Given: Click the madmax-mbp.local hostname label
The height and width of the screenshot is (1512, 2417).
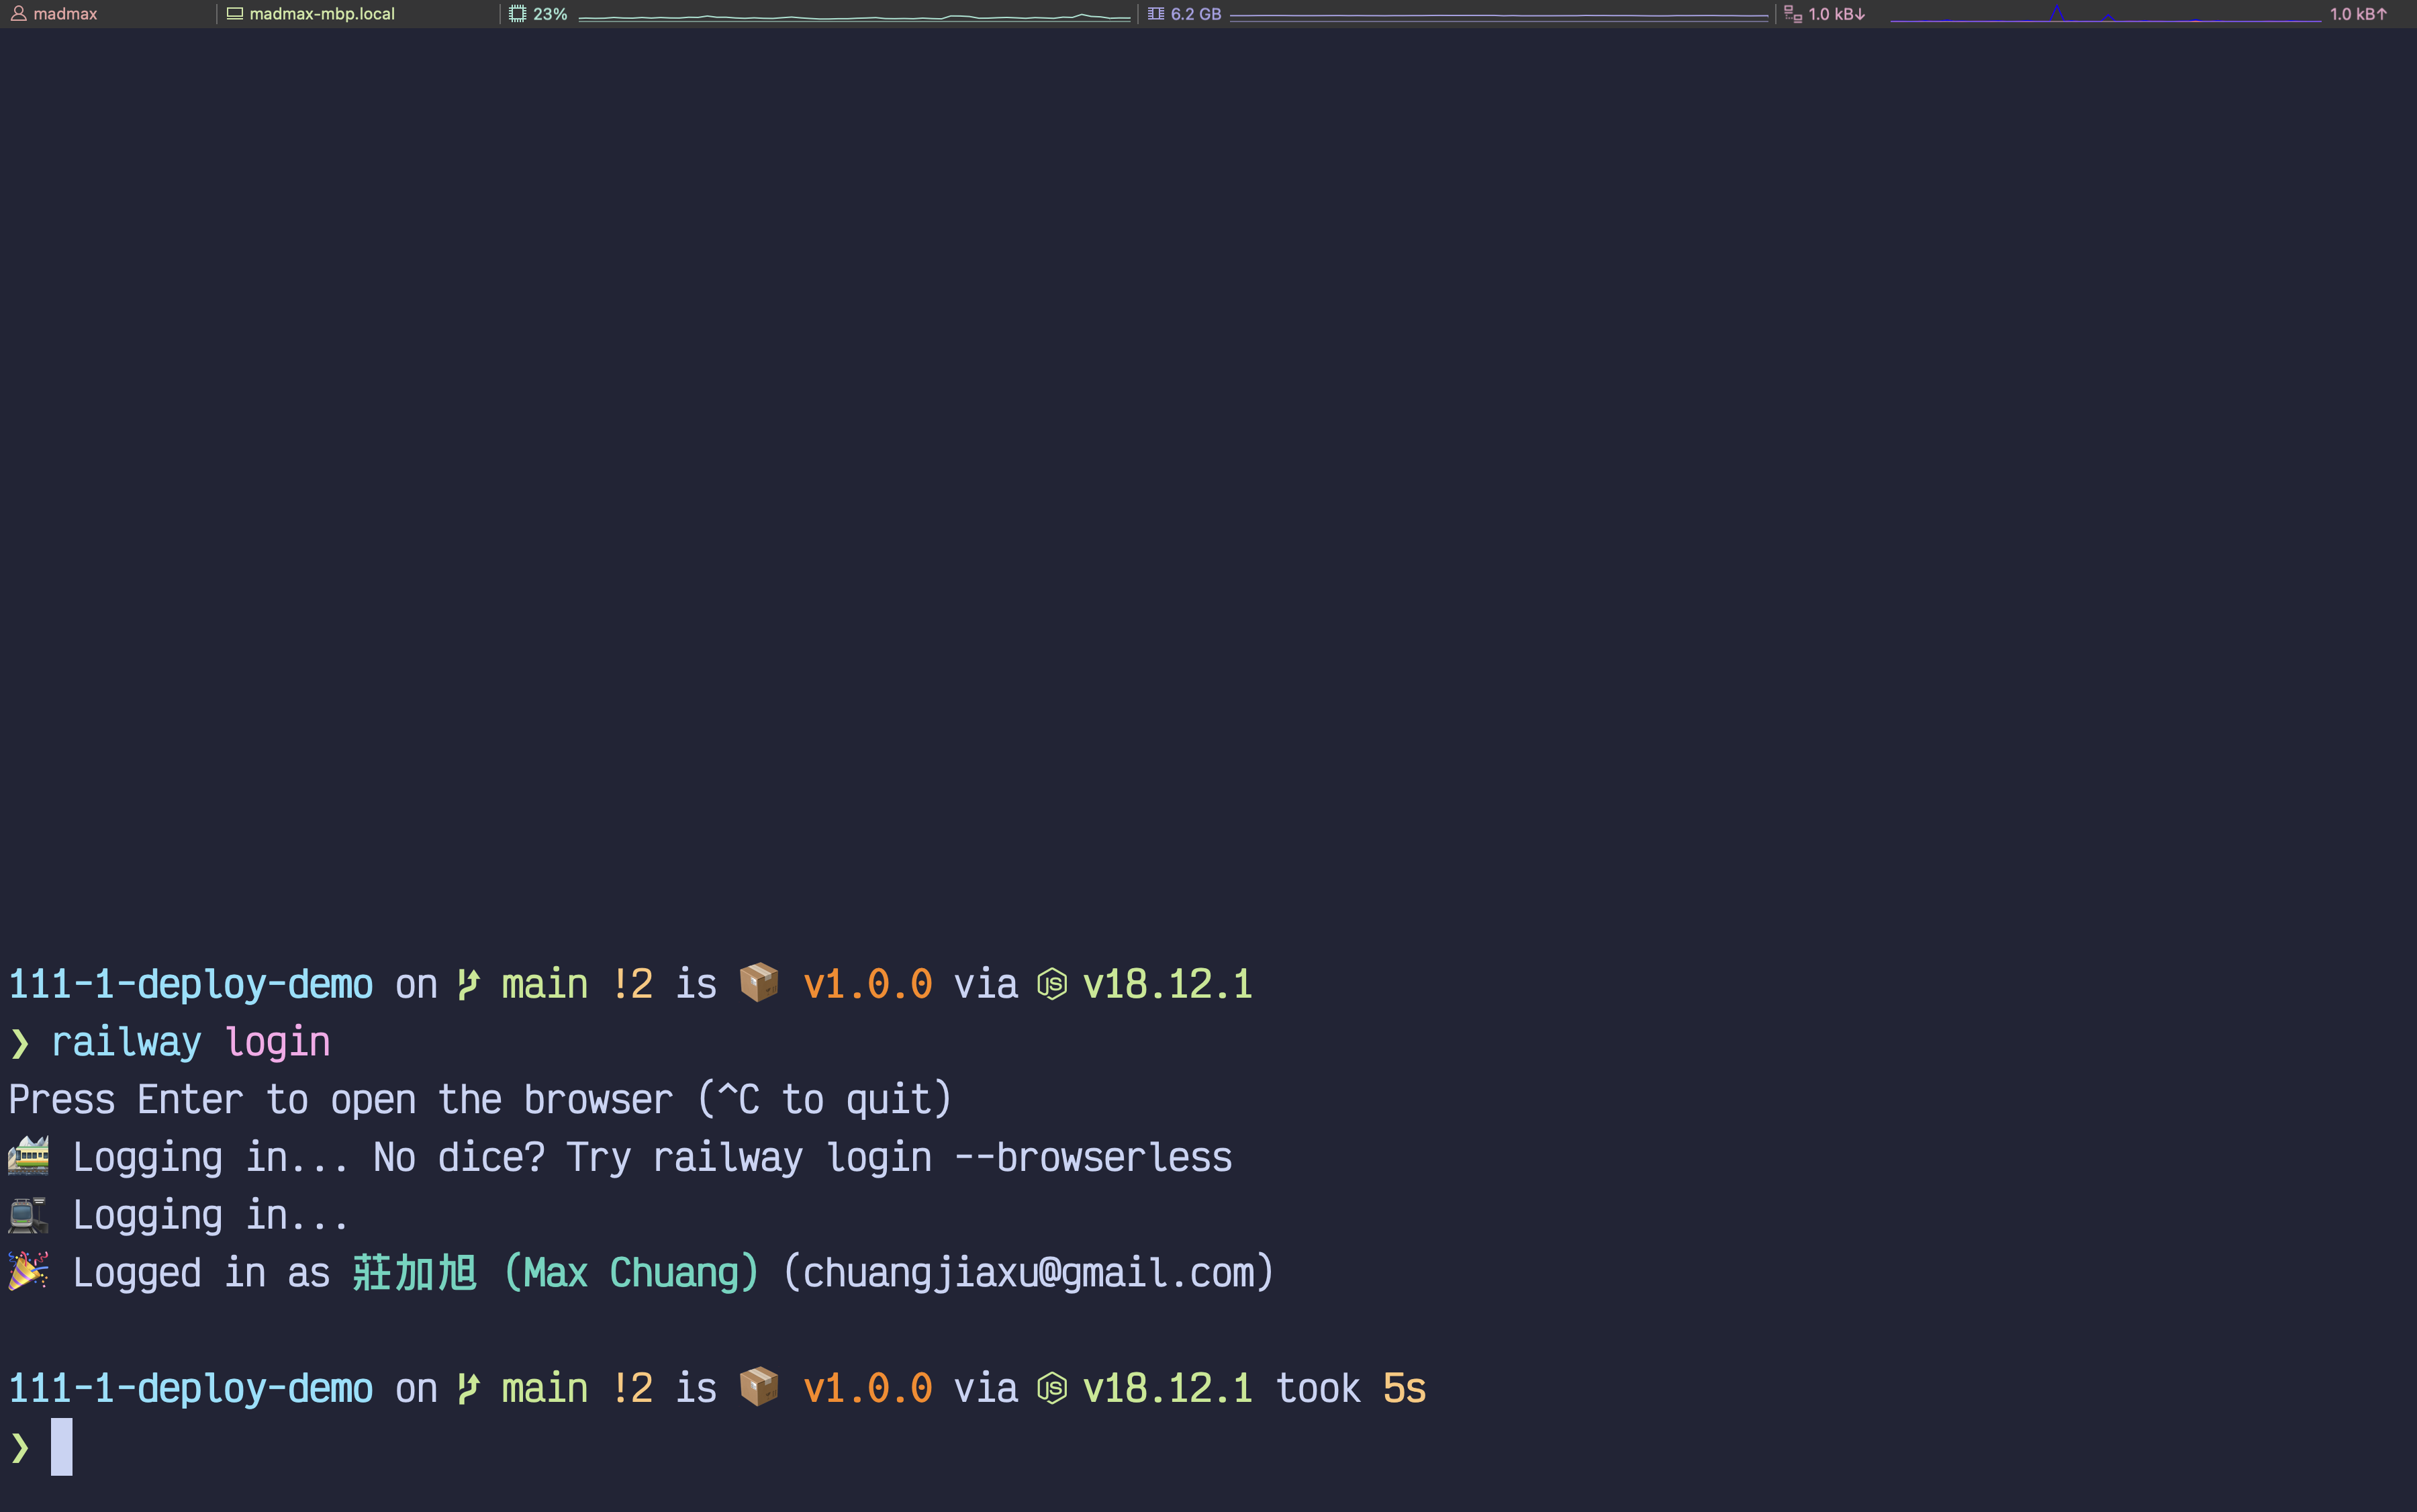Looking at the screenshot, I should coord(322,14).
